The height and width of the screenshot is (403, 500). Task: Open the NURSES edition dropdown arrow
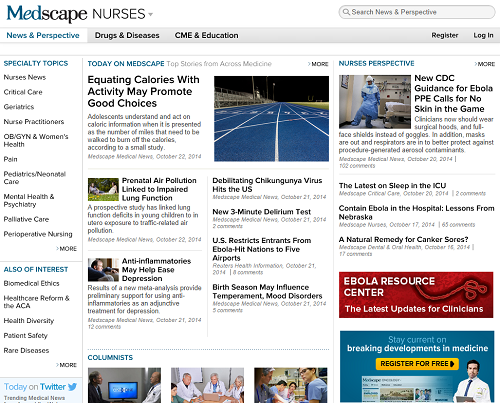[151, 14]
